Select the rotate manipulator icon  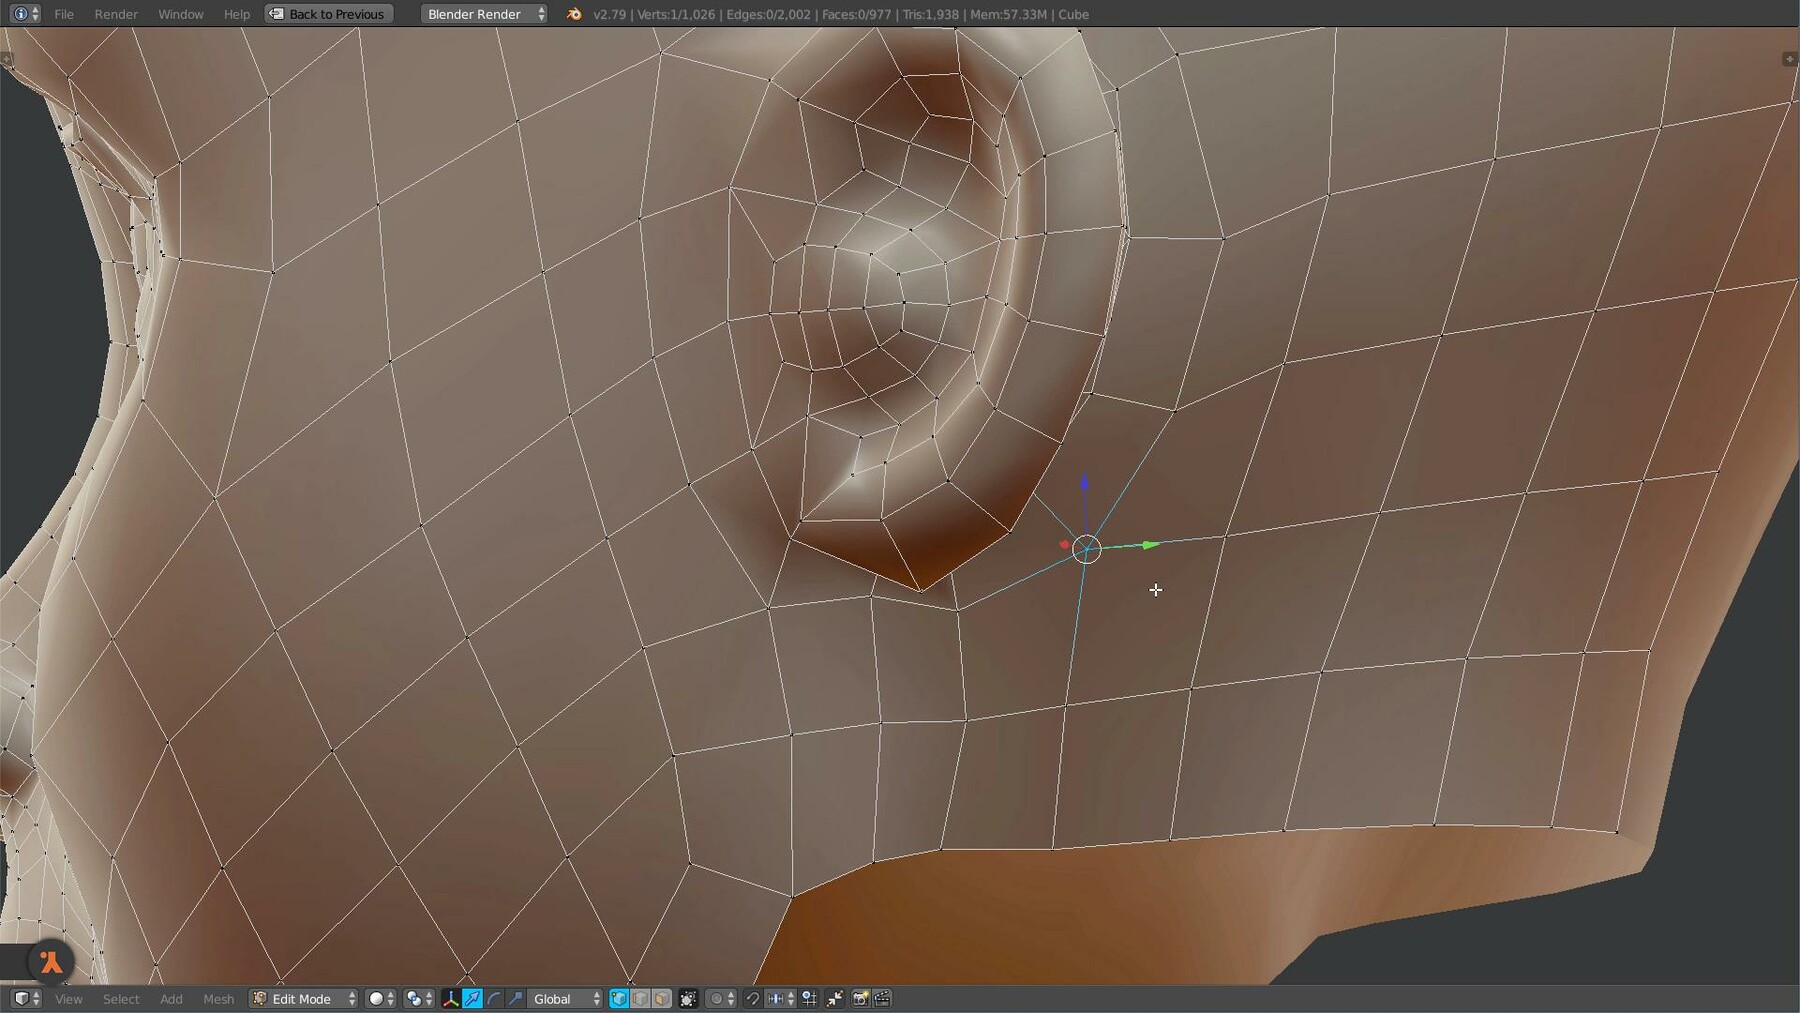click(492, 998)
